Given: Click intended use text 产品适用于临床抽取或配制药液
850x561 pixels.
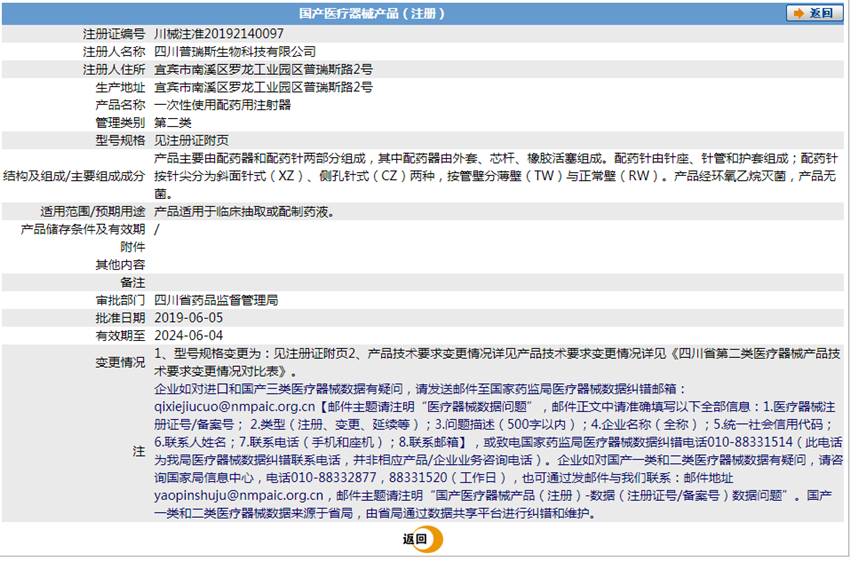Looking at the screenshot, I should pos(244,211).
